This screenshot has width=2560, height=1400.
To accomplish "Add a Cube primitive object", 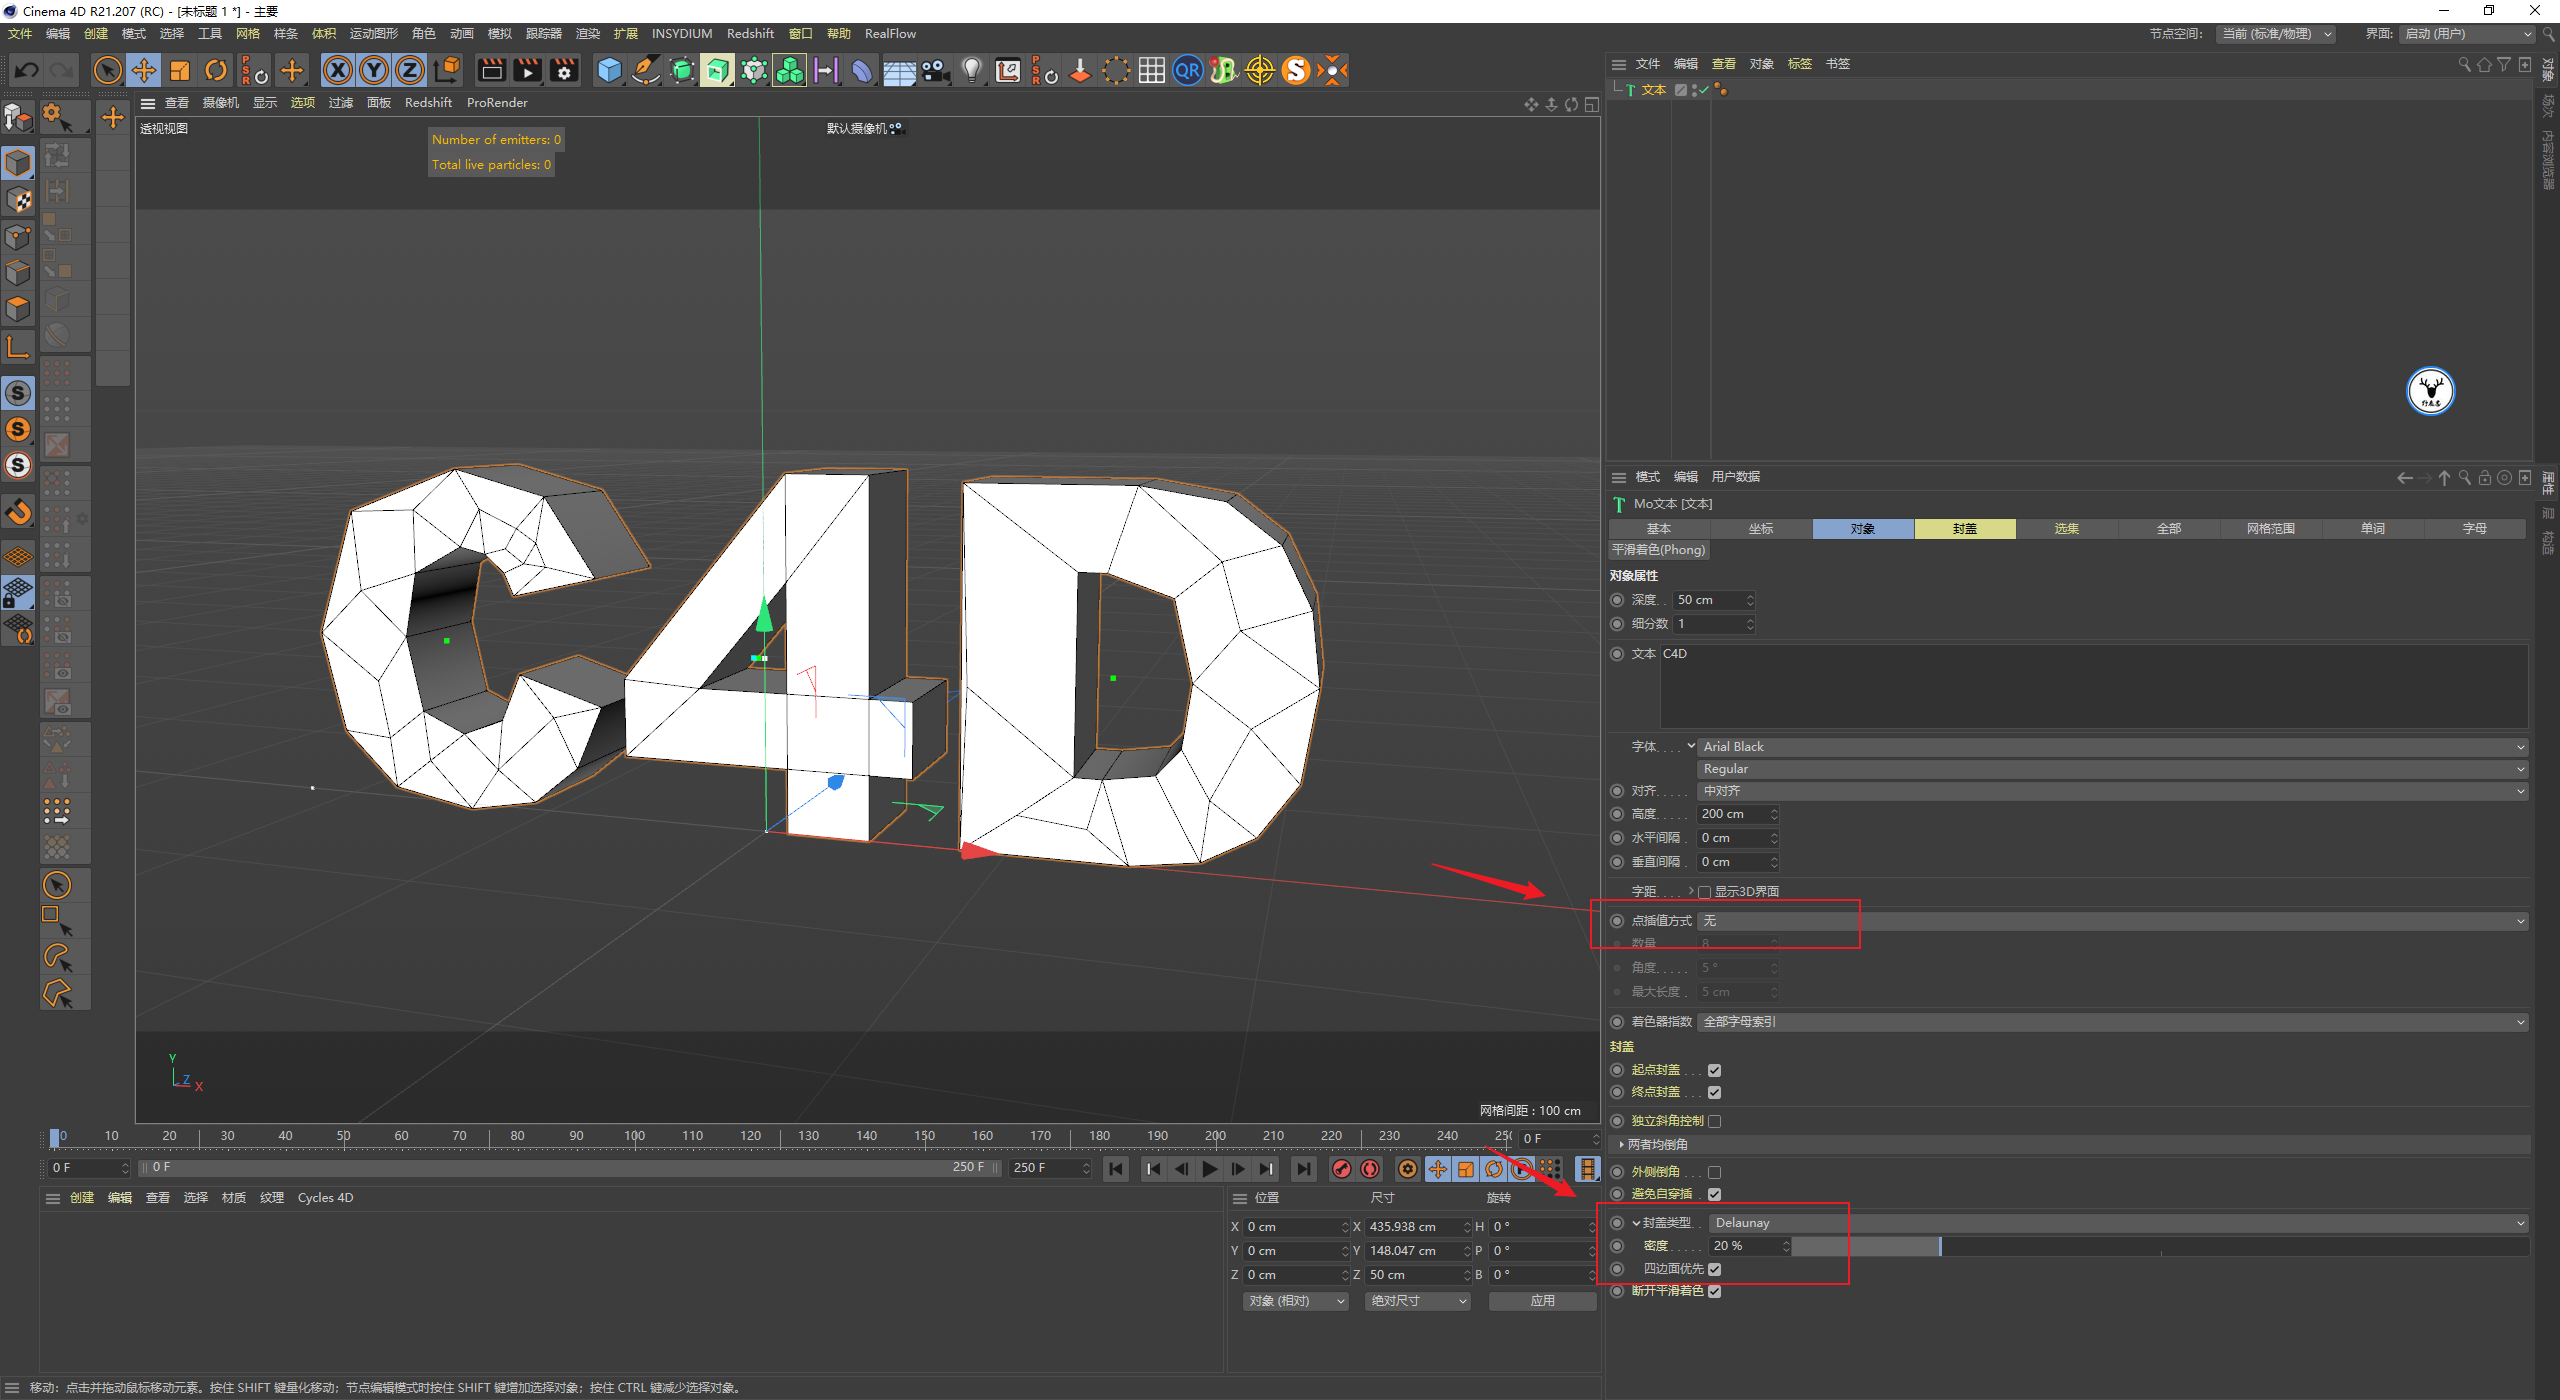I will coord(609,70).
